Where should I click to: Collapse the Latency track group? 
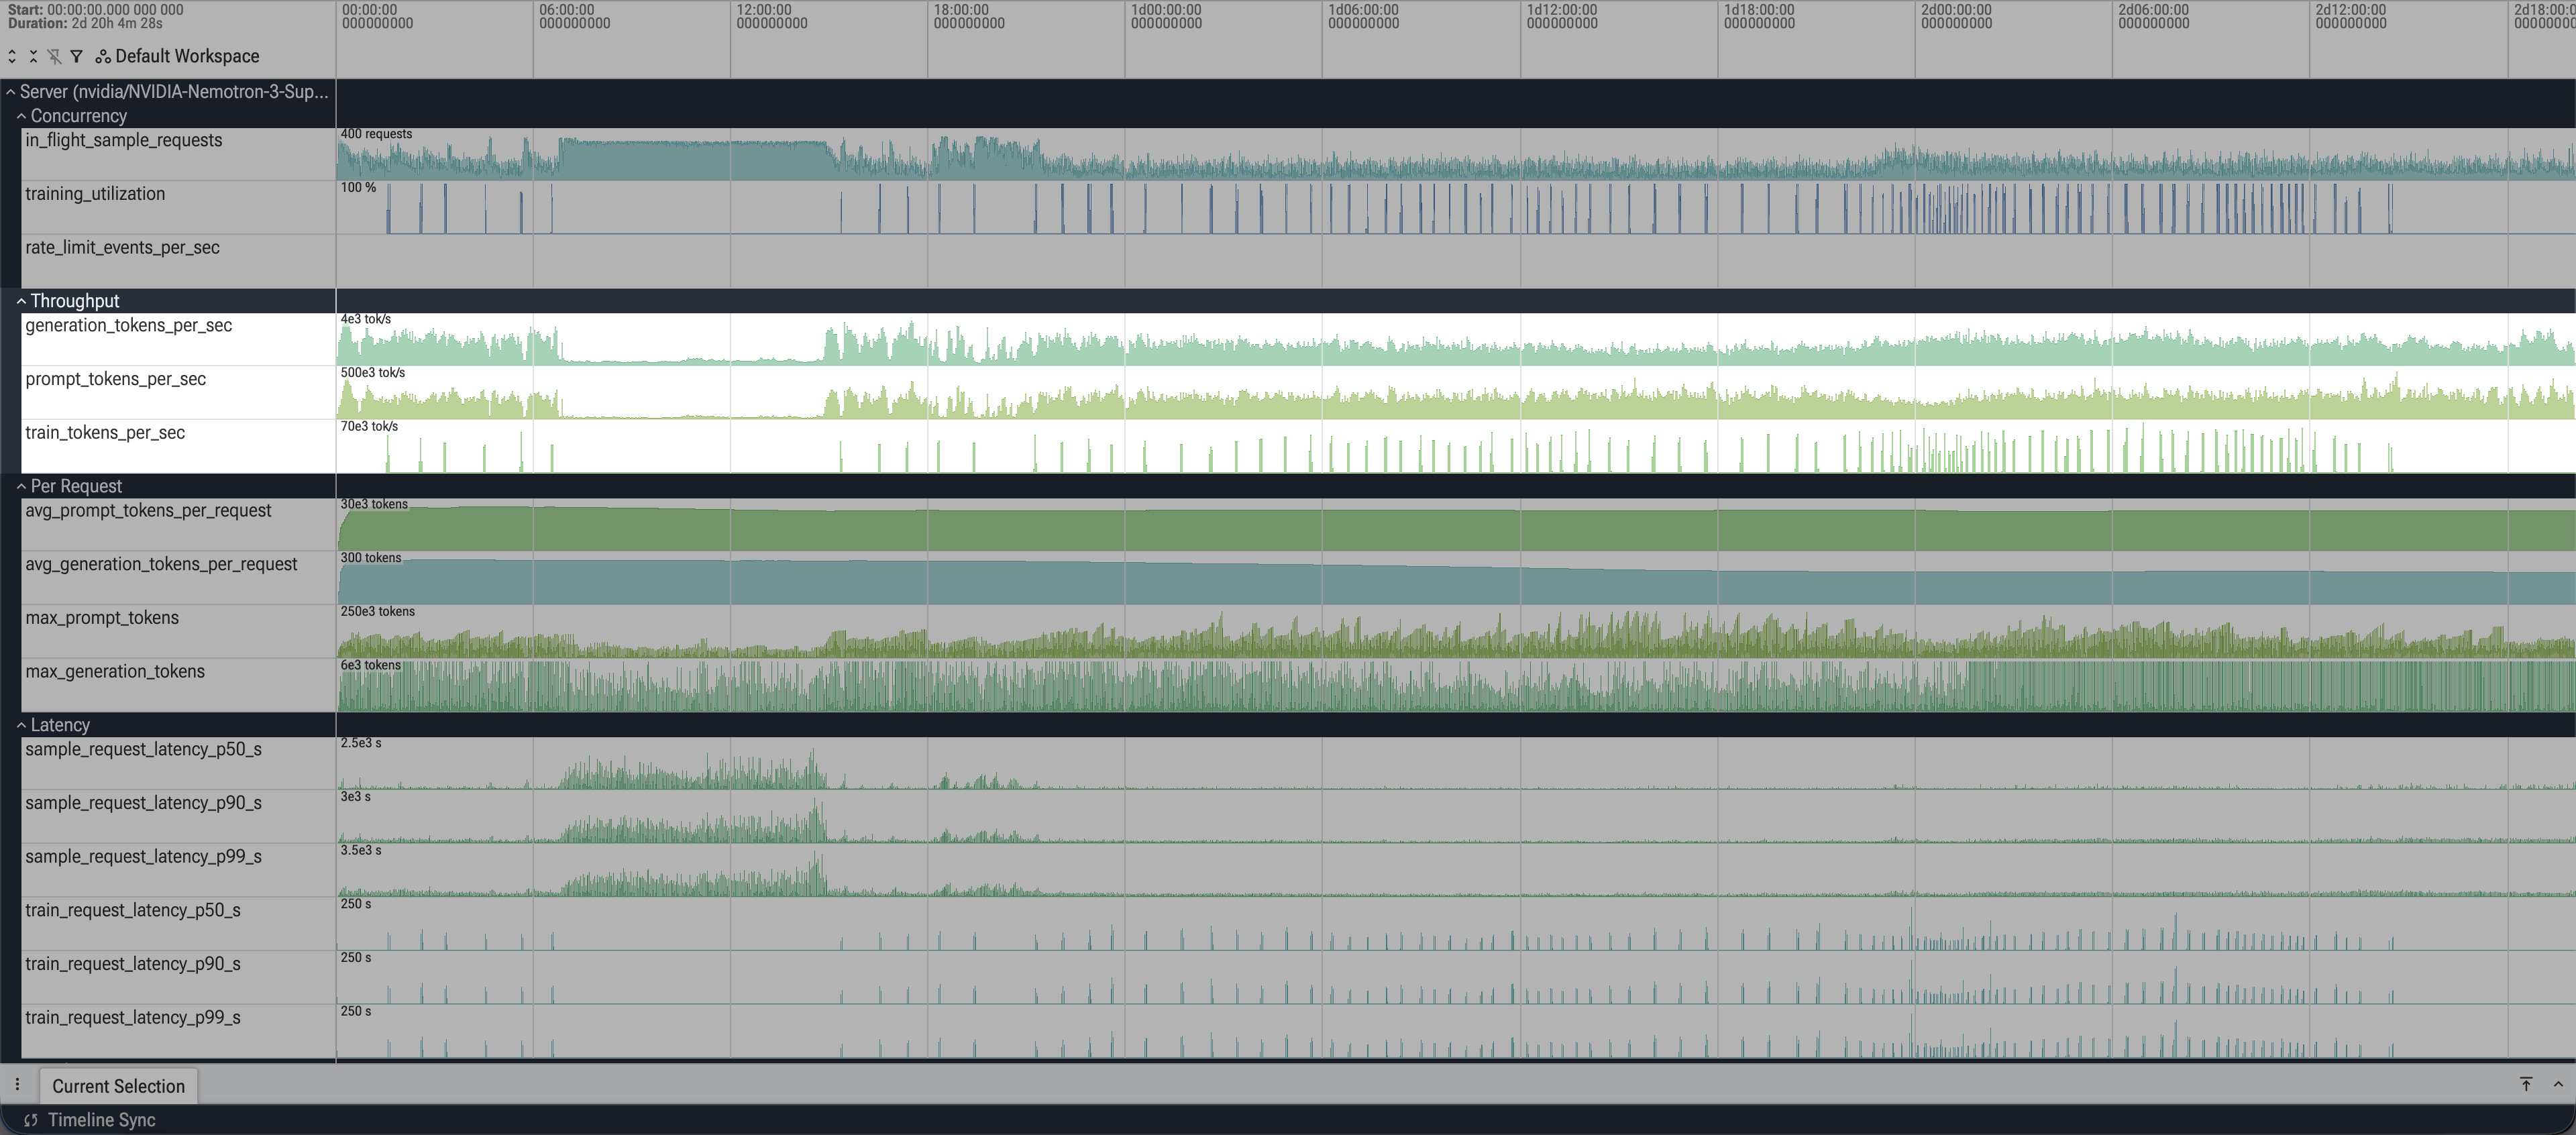click(21, 725)
